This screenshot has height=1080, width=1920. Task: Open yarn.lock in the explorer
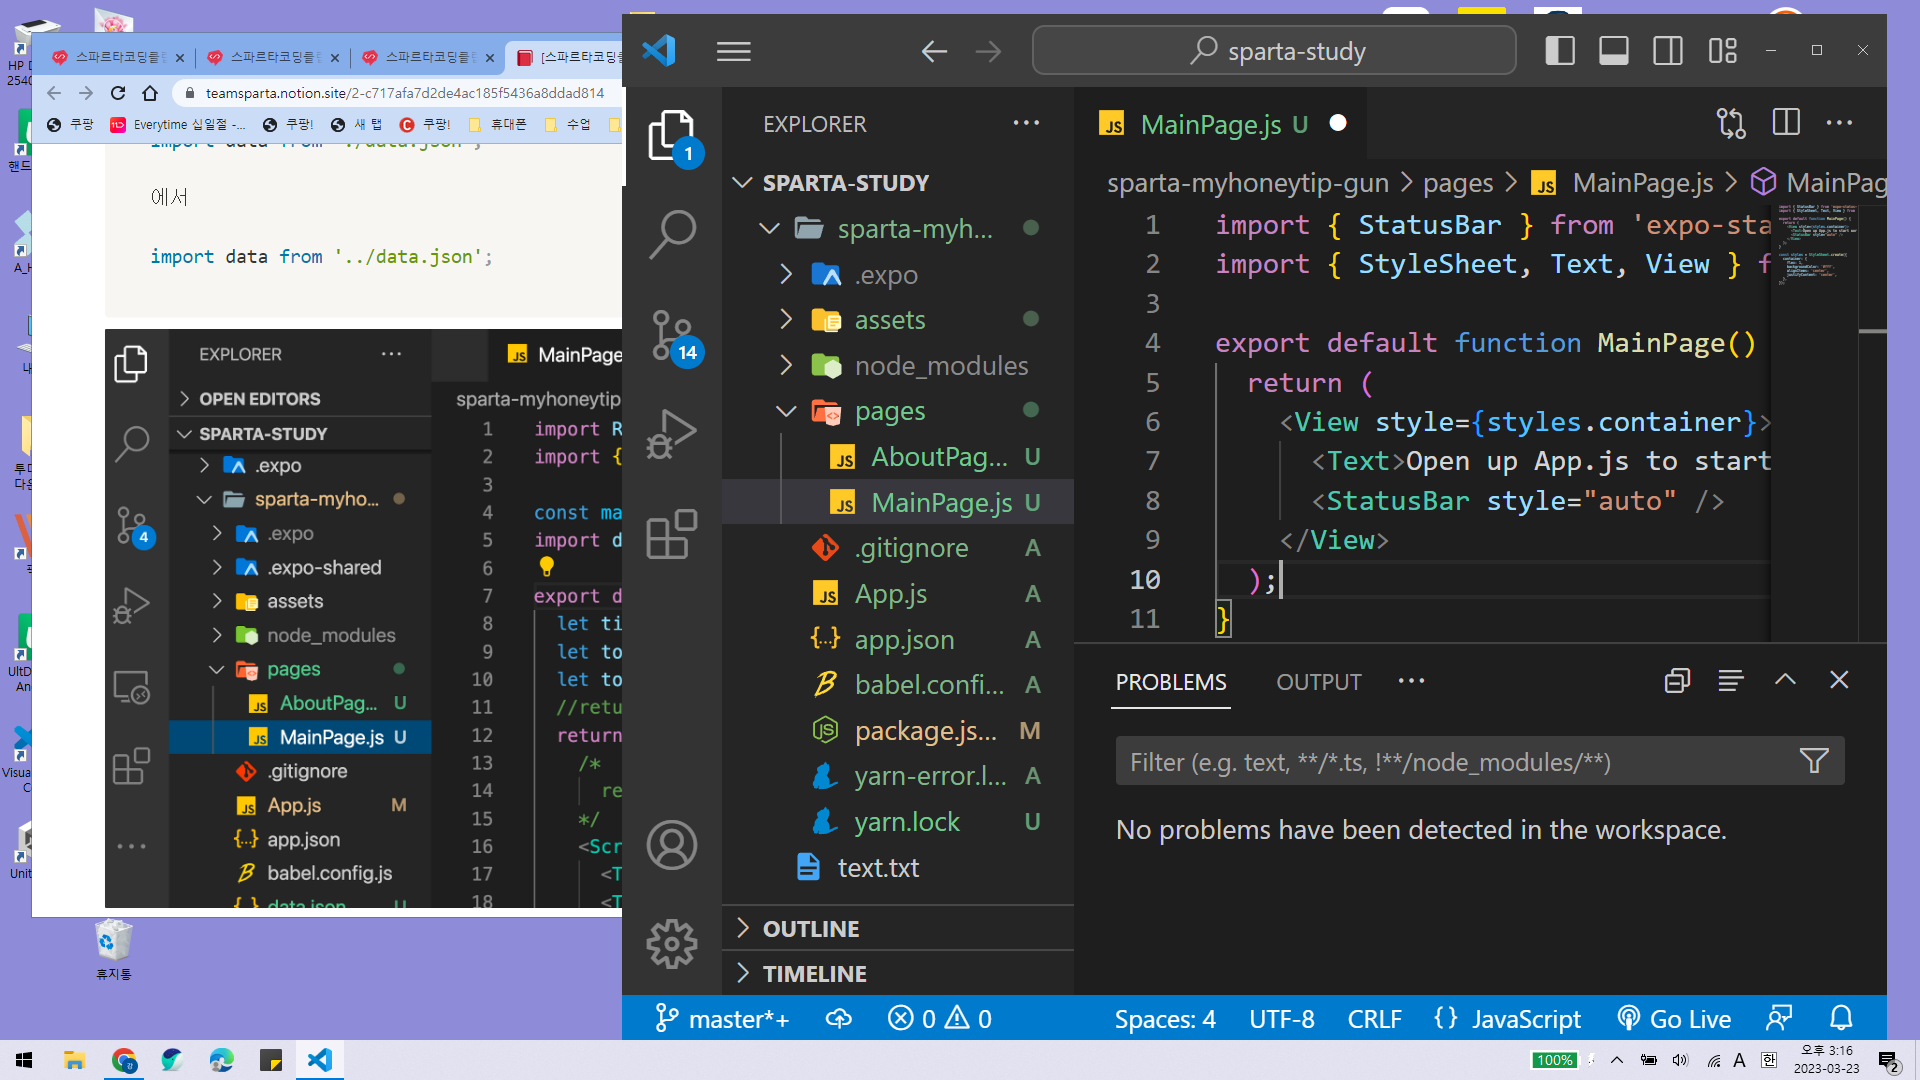pyautogui.click(x=897, y=822)
